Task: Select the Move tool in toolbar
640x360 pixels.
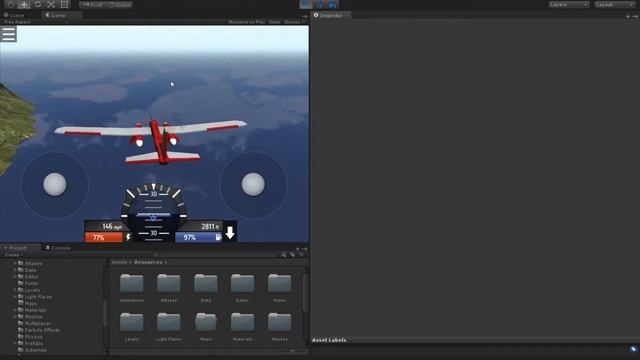Action: point(24,4)
